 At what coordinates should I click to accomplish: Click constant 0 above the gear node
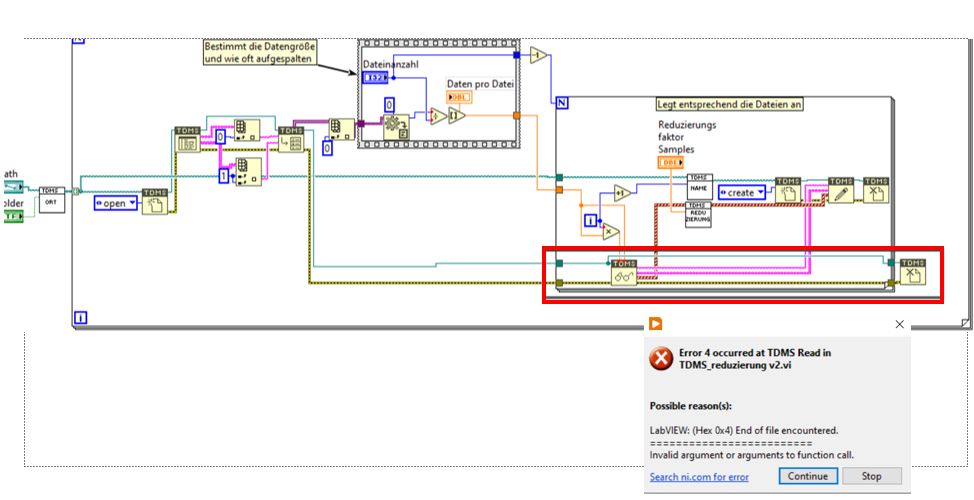coord(389,104)
